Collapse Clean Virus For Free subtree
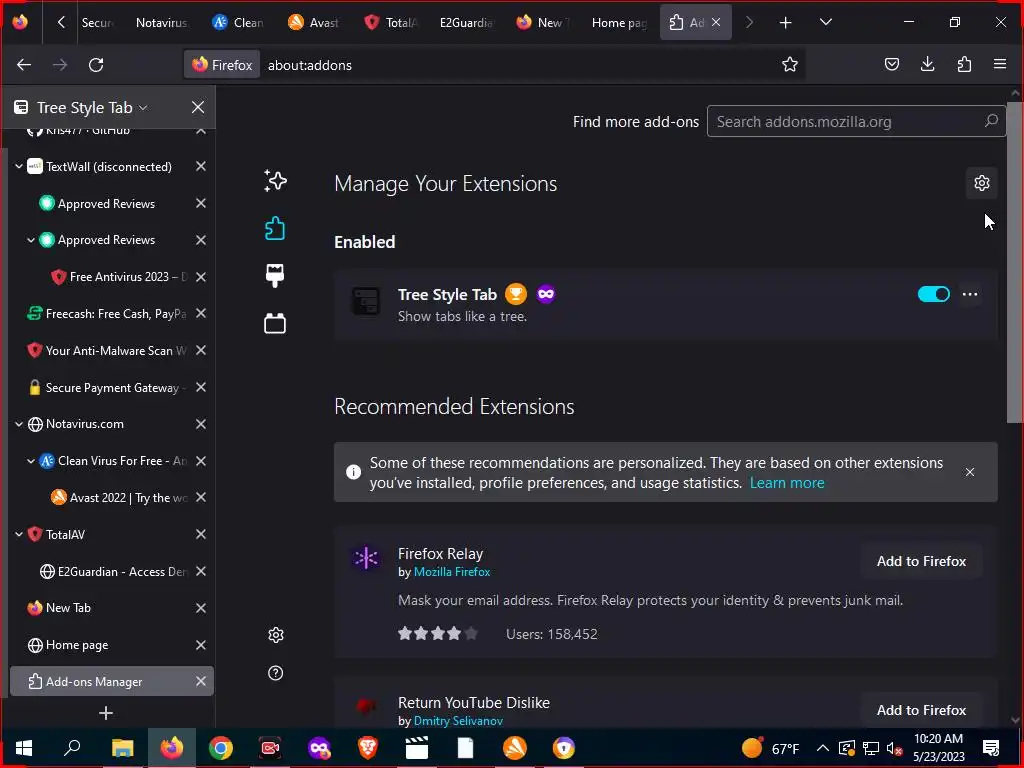This screenshot has height=768, width=1024. pos(31,460)
